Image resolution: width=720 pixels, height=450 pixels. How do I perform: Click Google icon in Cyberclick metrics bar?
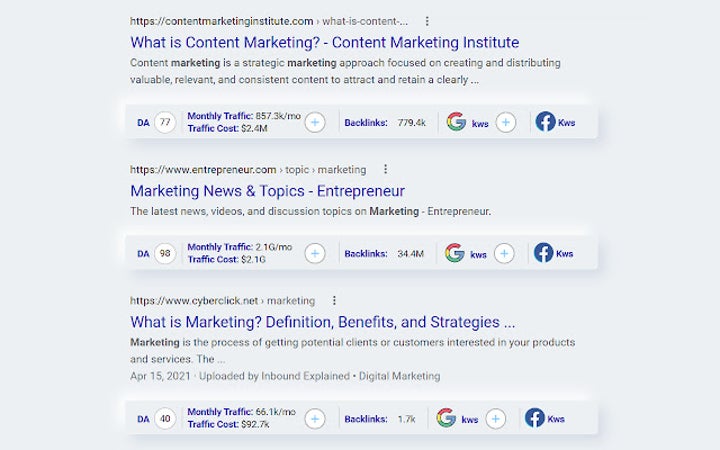[x=446, y=418]
